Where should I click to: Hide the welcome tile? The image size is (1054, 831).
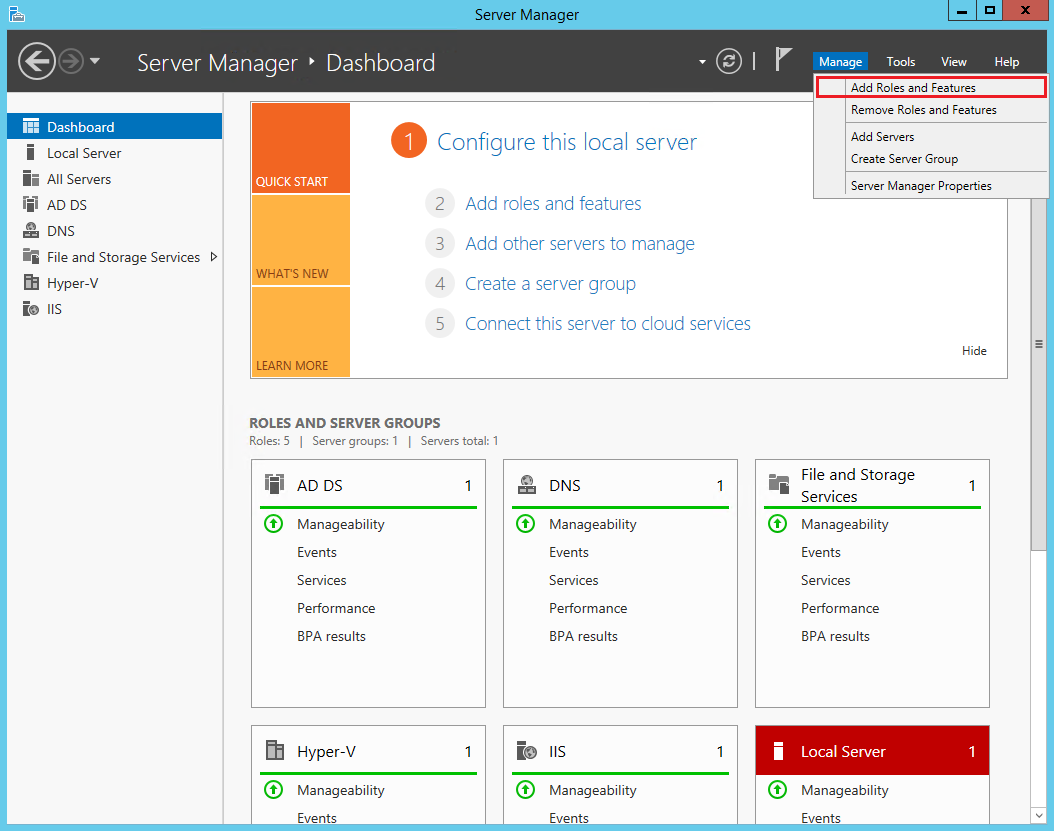(x=974, y=351)
